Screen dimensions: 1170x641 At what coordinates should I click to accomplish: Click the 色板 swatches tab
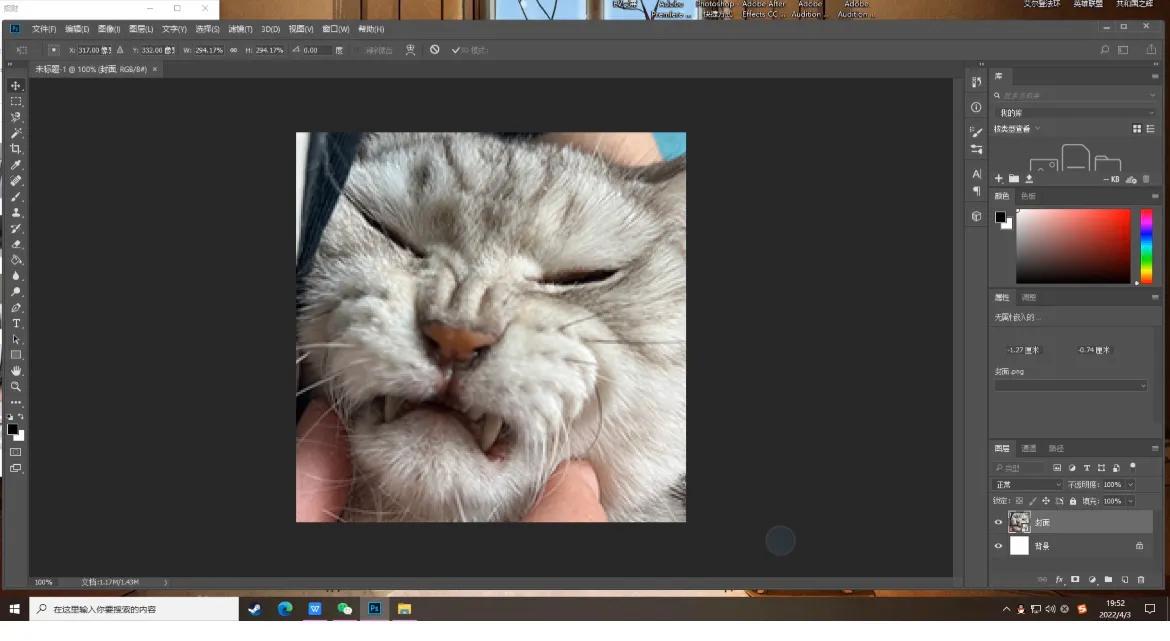click(1026, 196)
